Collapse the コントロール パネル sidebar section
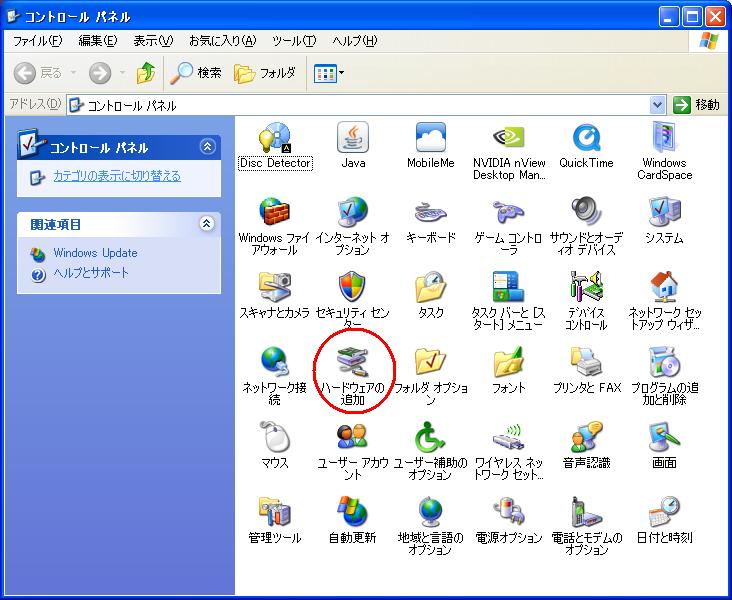The width and height of the screenshot is (732, 600). pyautogui.click(x=207, y=147)
